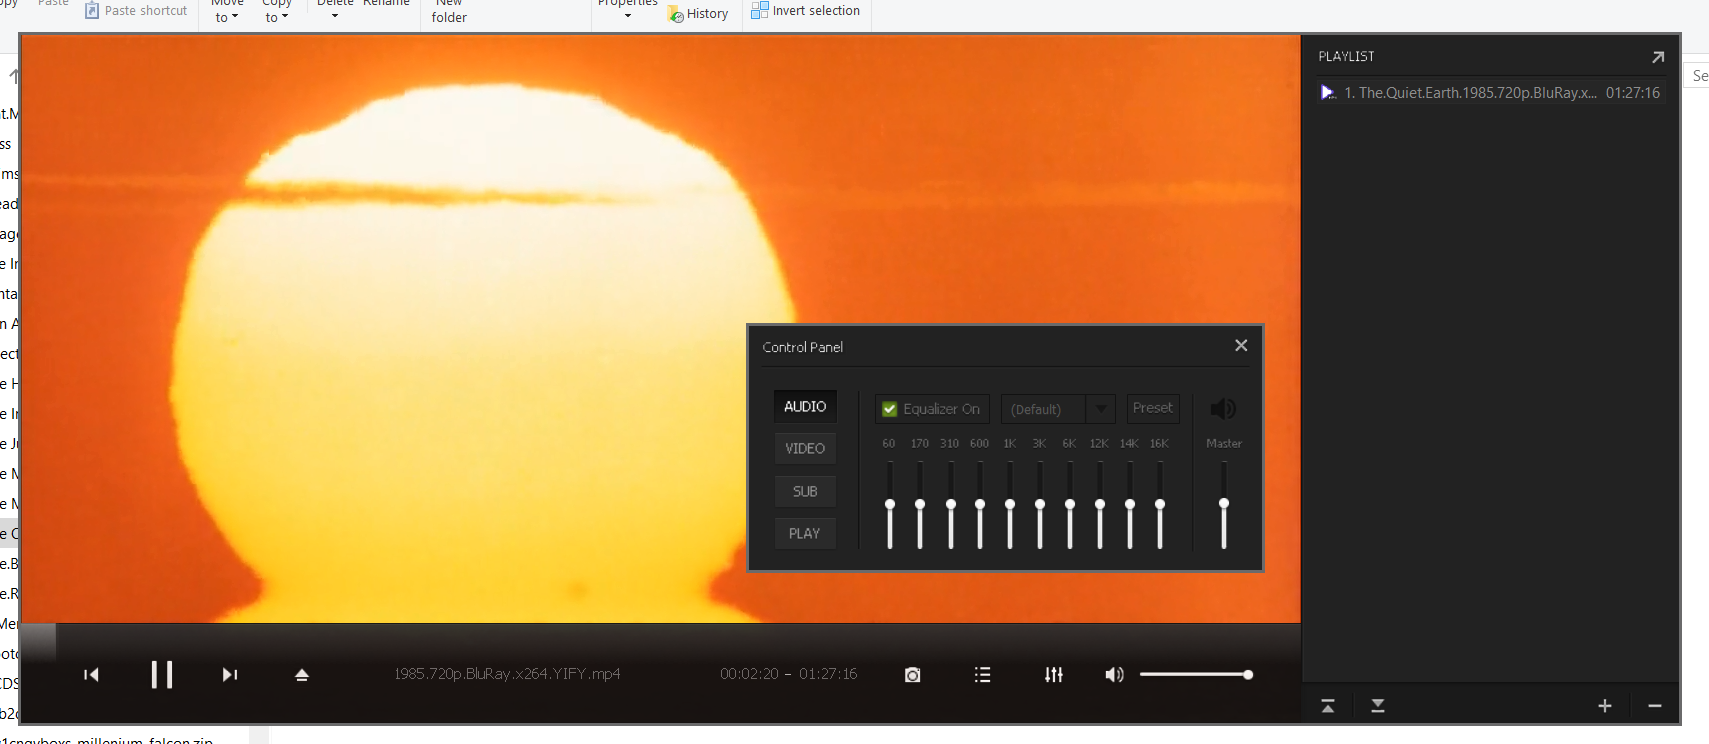Detach playlist with arrow icon
Screen dimensions: 1709x744
[1658, 57]
